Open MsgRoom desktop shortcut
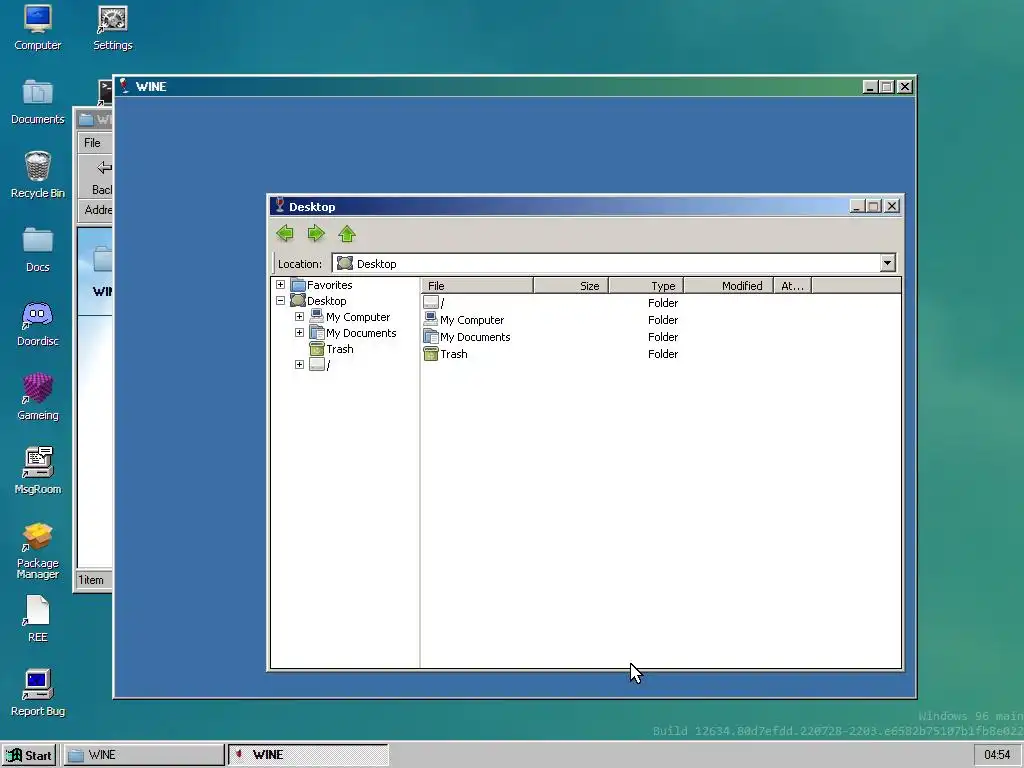The image size is (1024, 768). (37, 471)
